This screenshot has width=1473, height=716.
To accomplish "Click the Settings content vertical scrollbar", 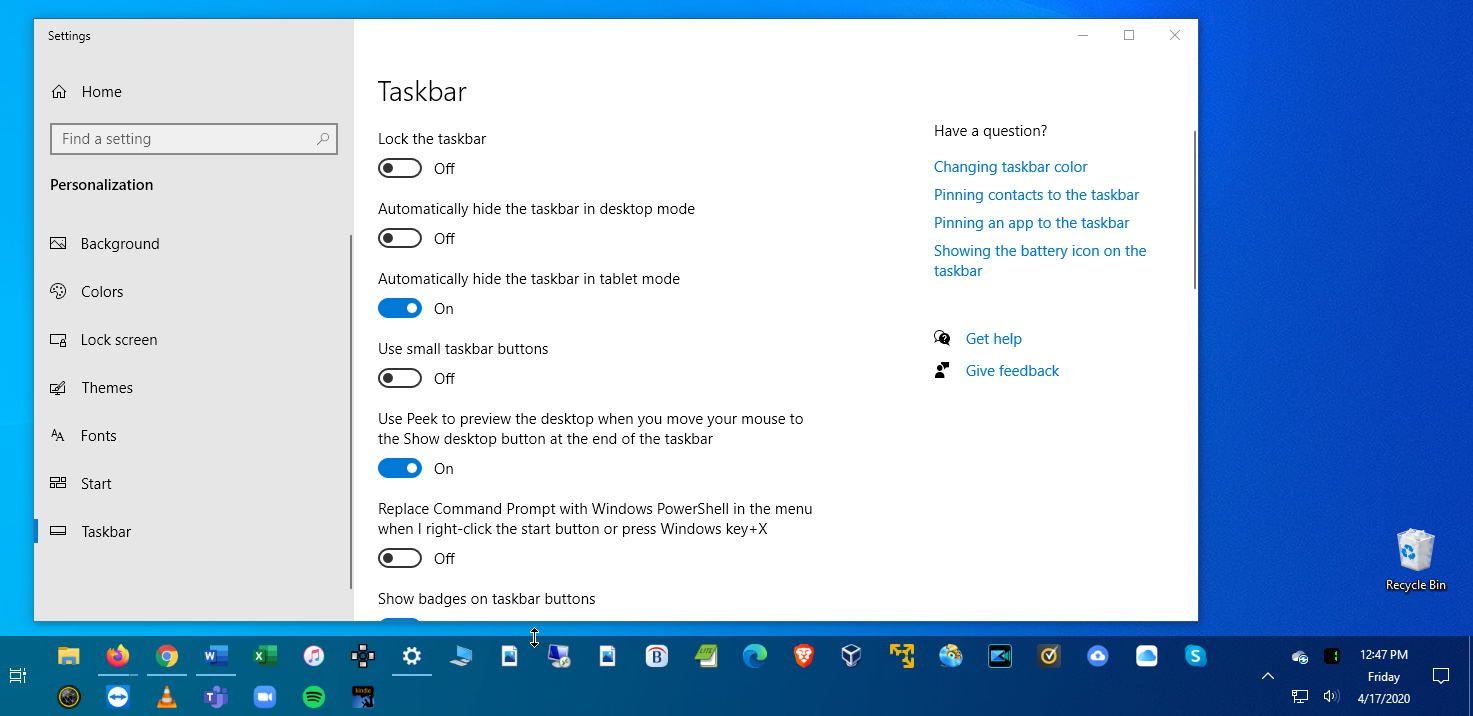I will tap(1194, 210).
